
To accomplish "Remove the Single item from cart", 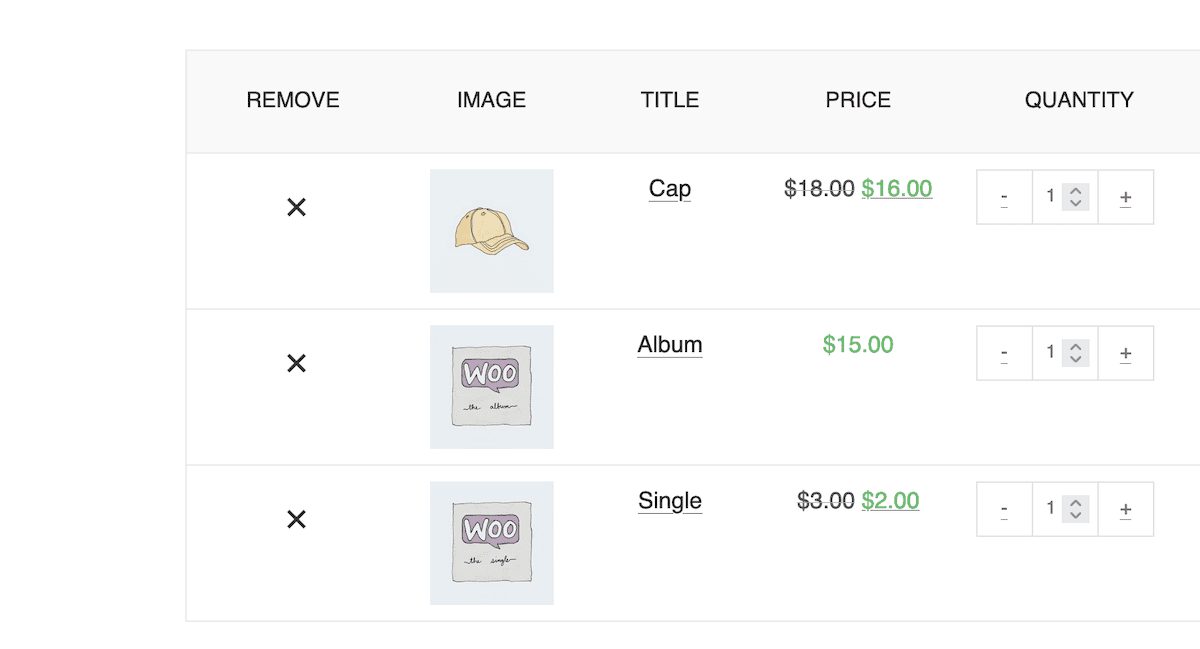I will [296, 519].
